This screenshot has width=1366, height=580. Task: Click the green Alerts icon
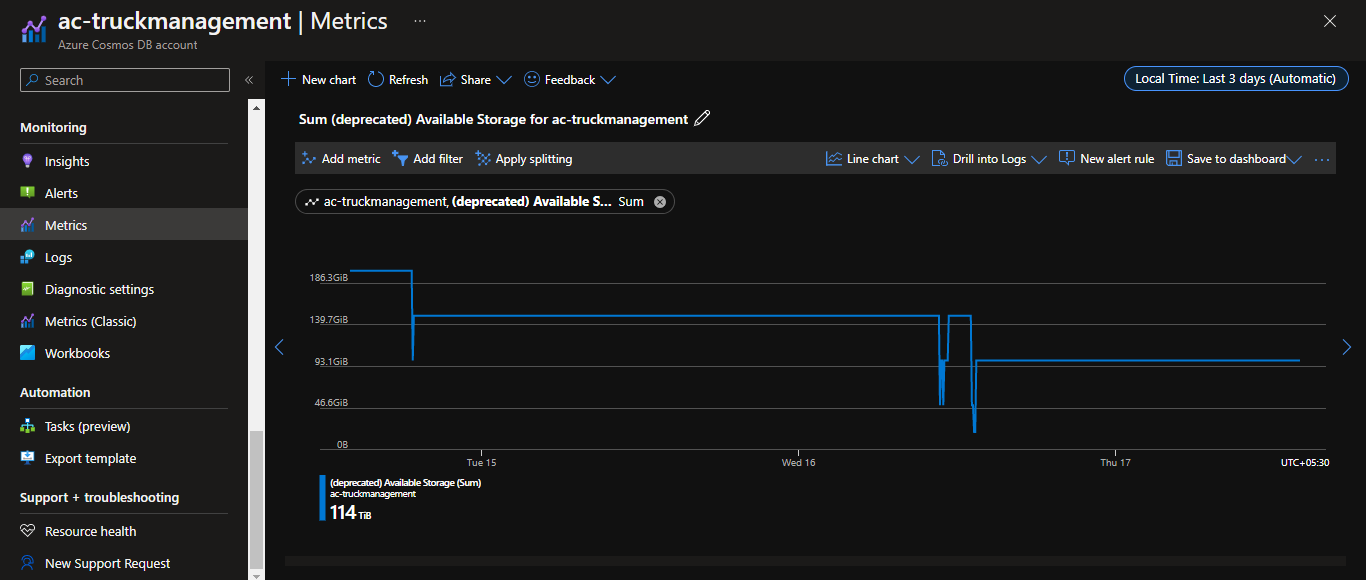click(x=28, y=193)
